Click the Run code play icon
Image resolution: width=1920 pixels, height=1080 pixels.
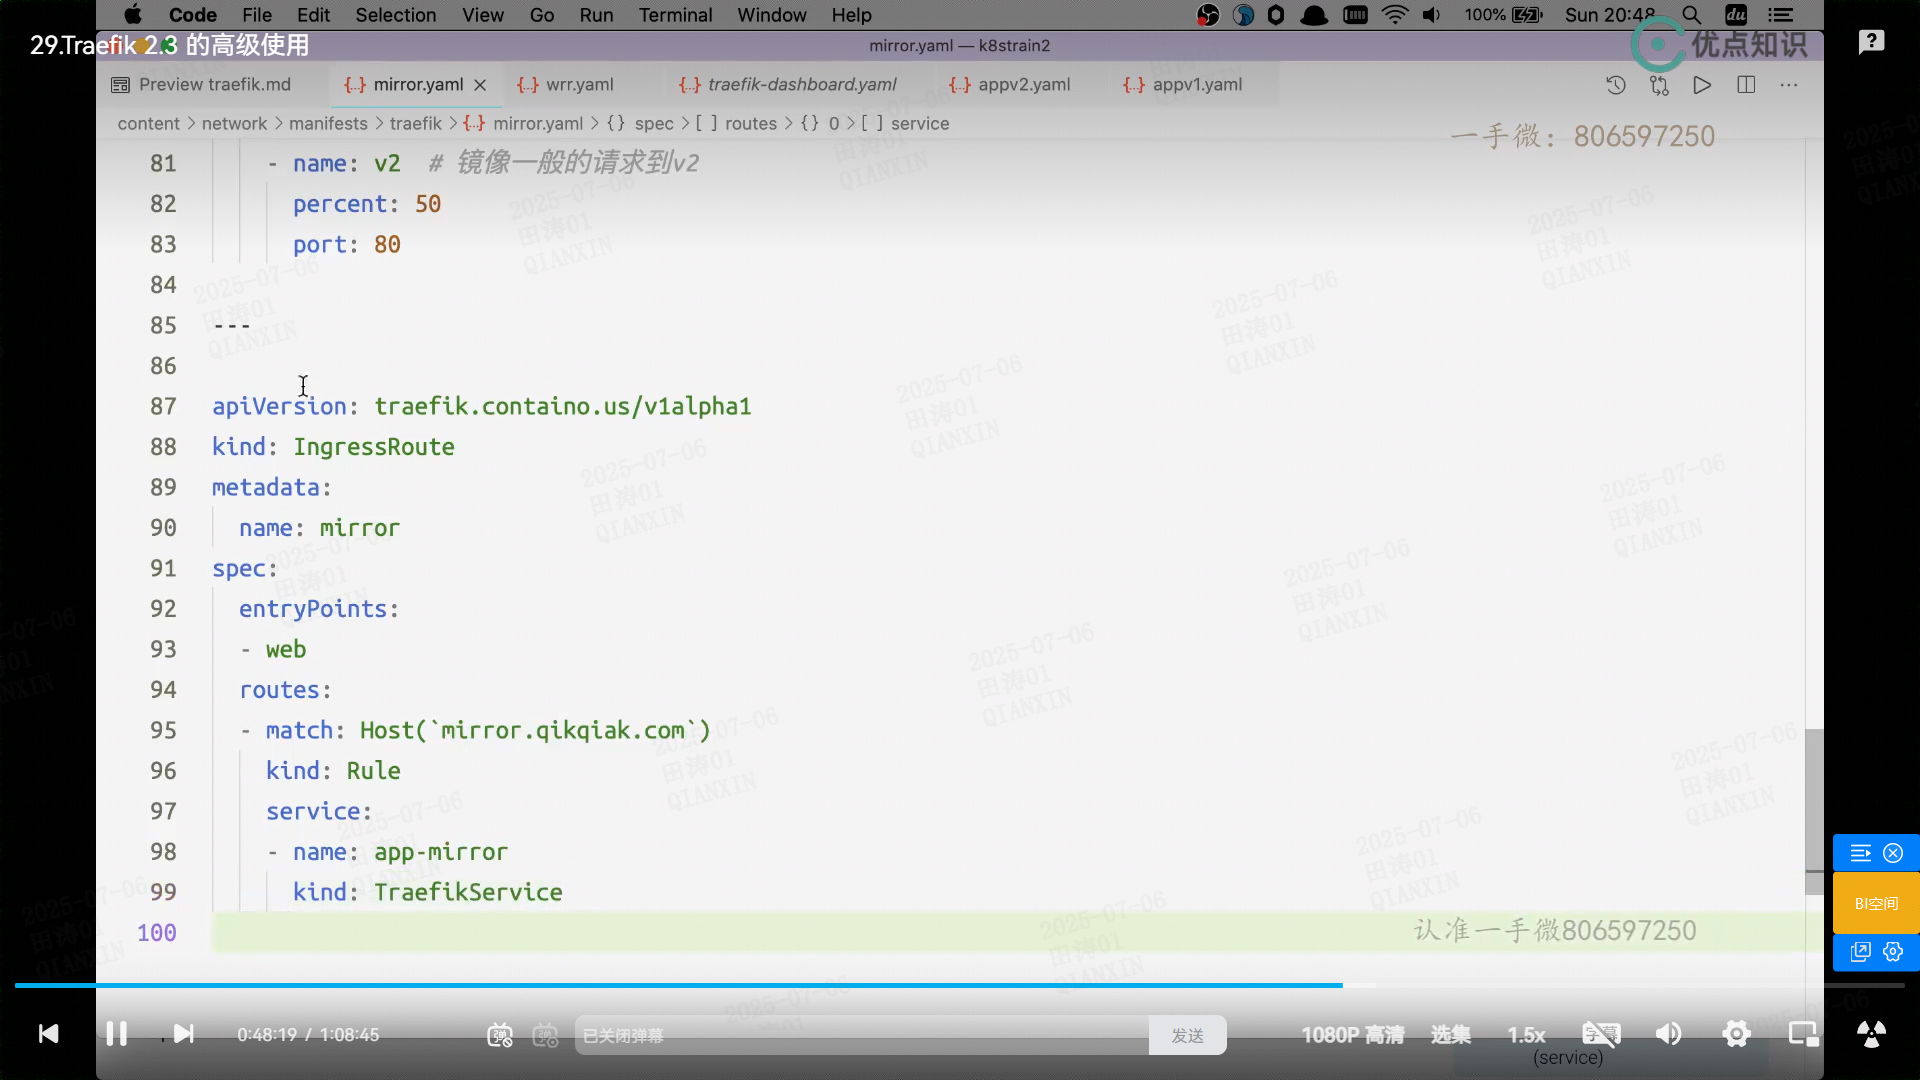coord(1702,85)
